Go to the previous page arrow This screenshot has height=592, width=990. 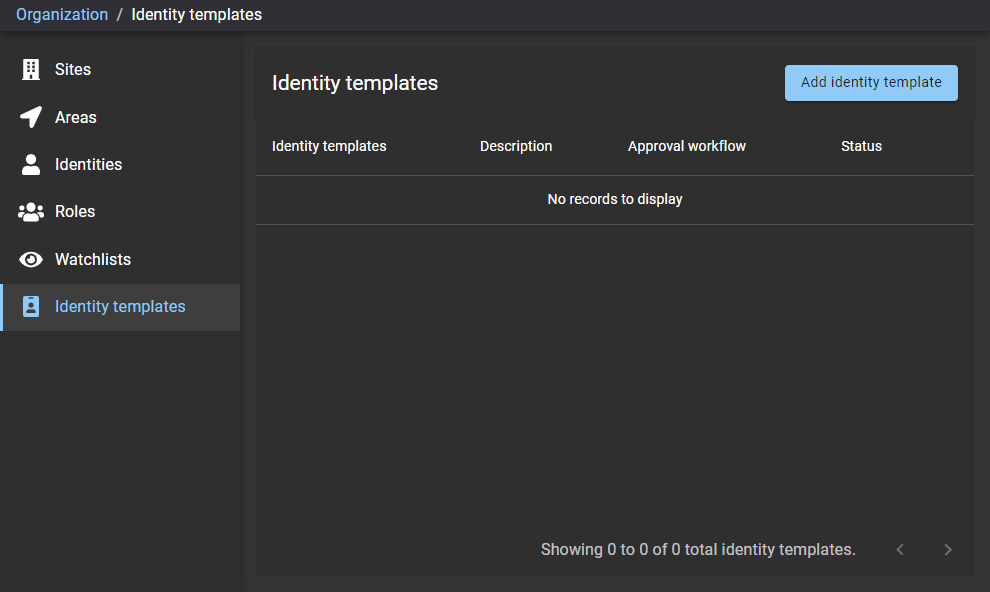pyautogui.click(x=900, y=550)
